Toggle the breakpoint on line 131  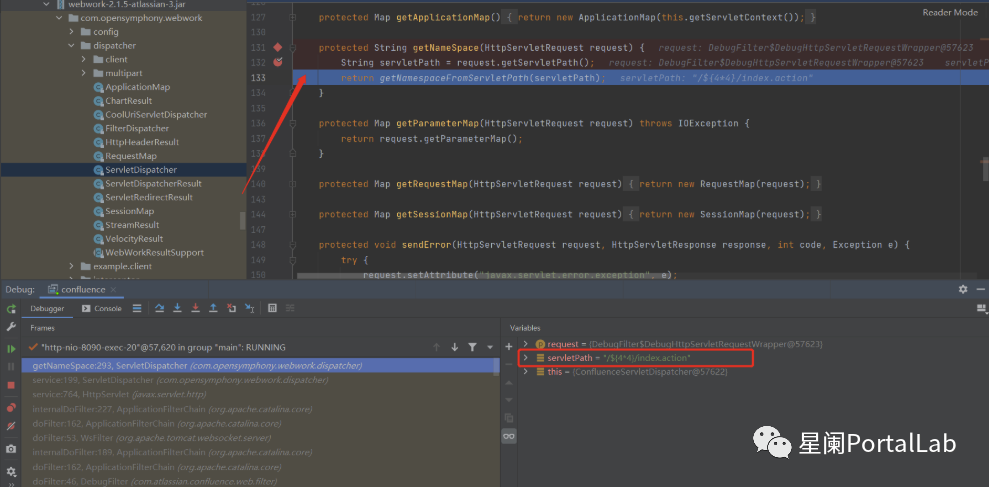(278, 47)
